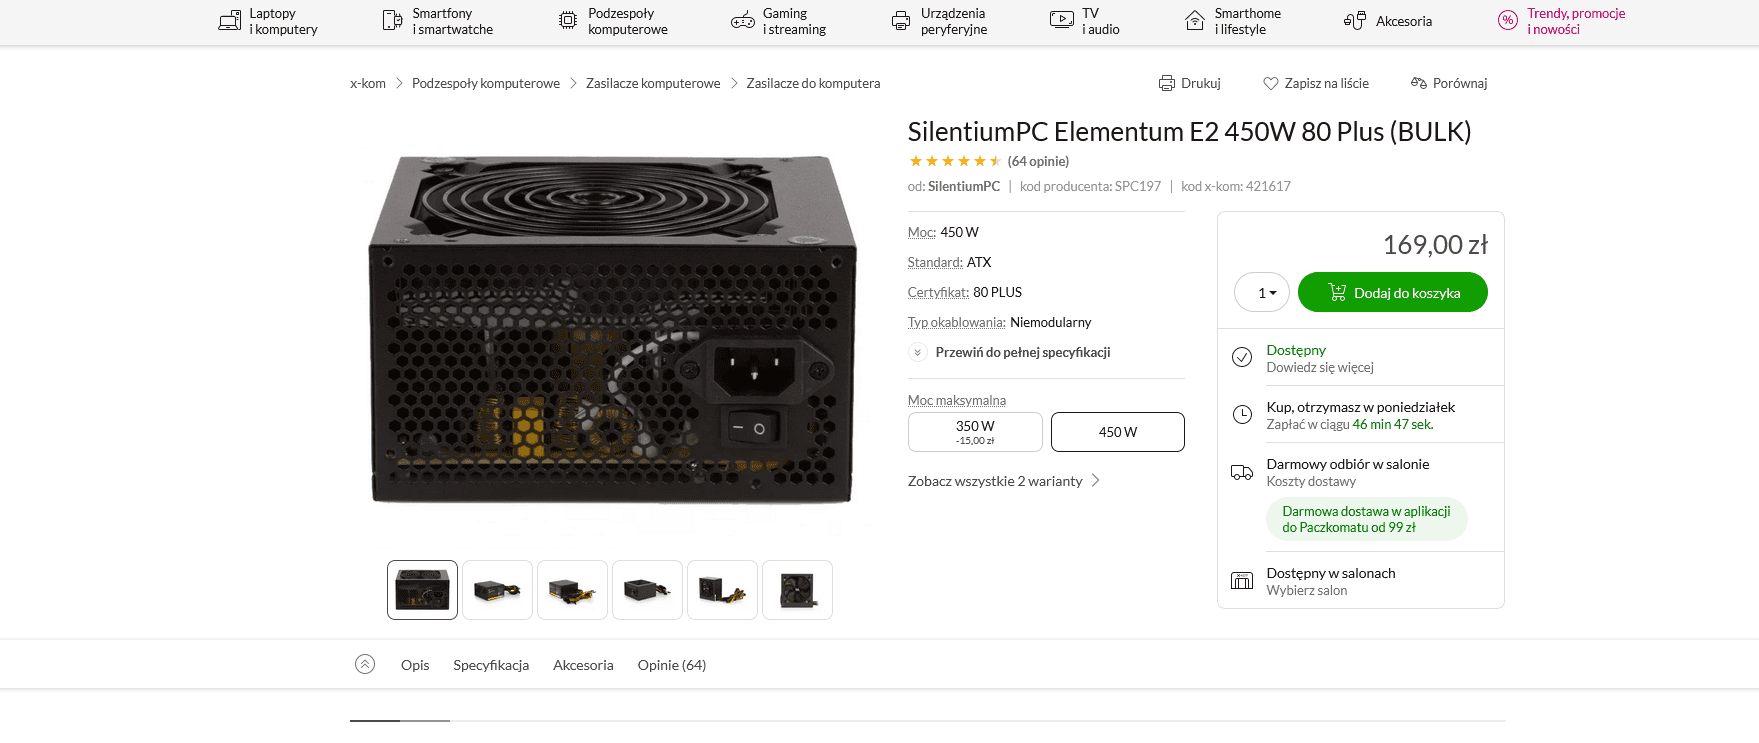The height and width of the screenshot is (743, 1759).
Task: Click the percent promotions icon
Action: [1507, 21]
